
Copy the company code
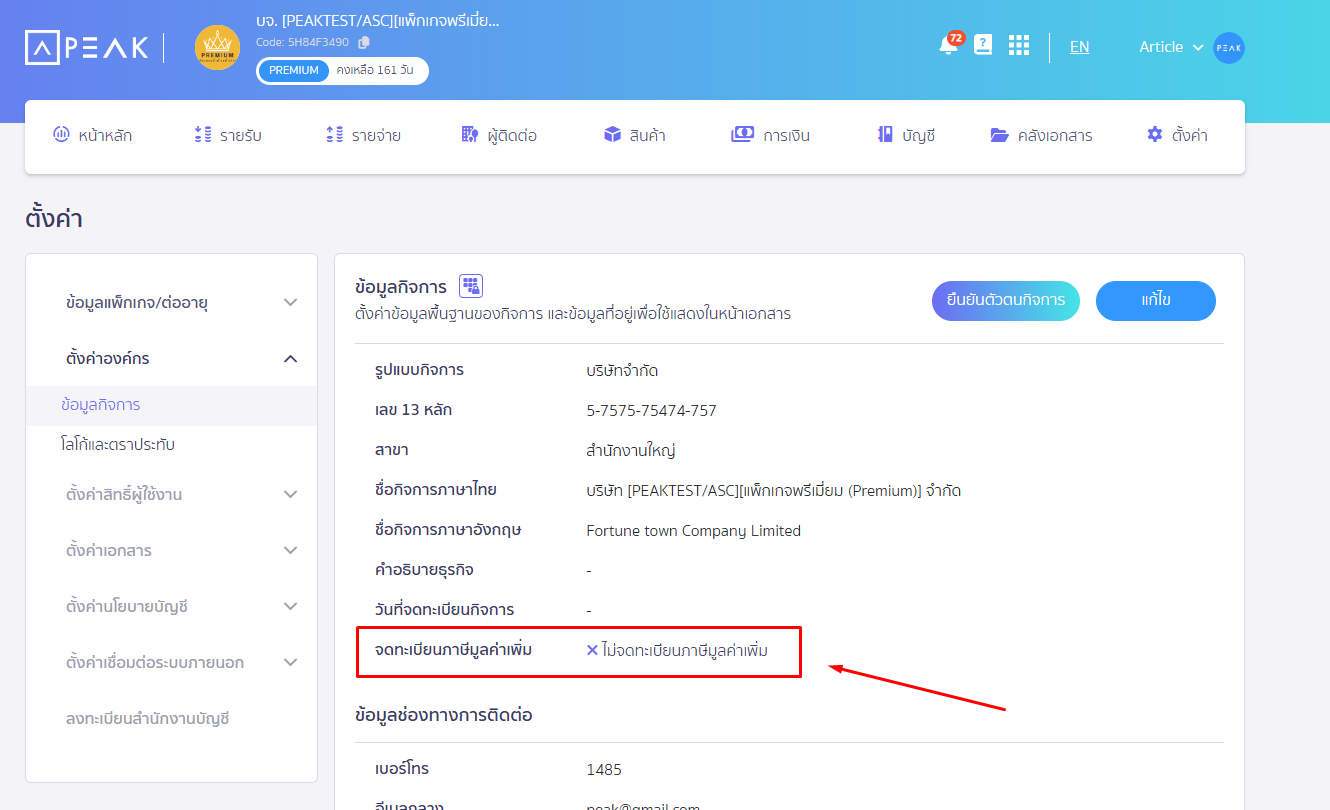(x=364, y=42)
